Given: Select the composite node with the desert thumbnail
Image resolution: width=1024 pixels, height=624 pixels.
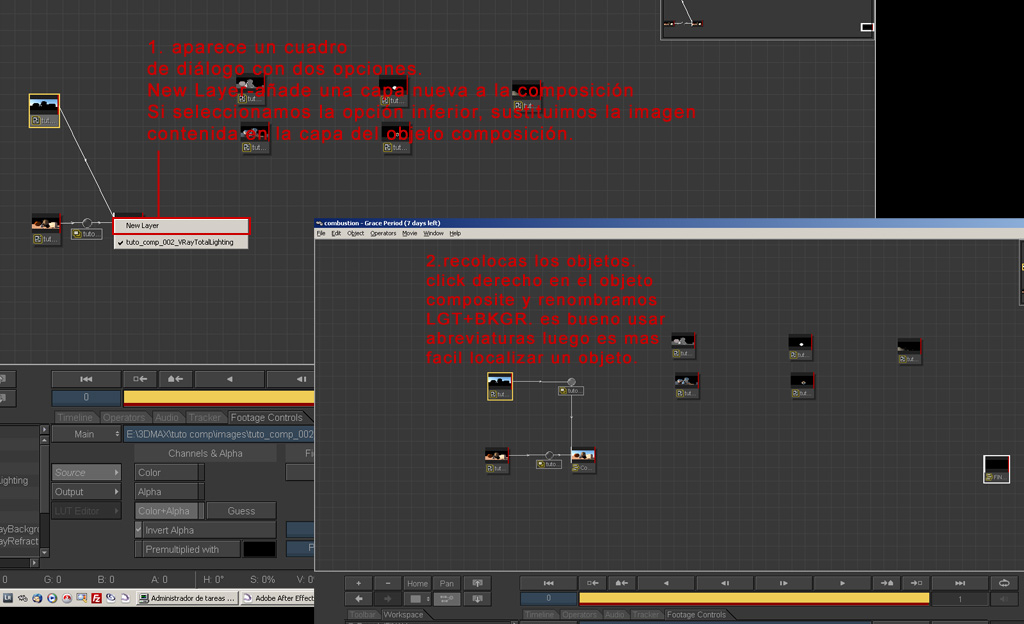Looking at the screenshot, I should (583, 460).
